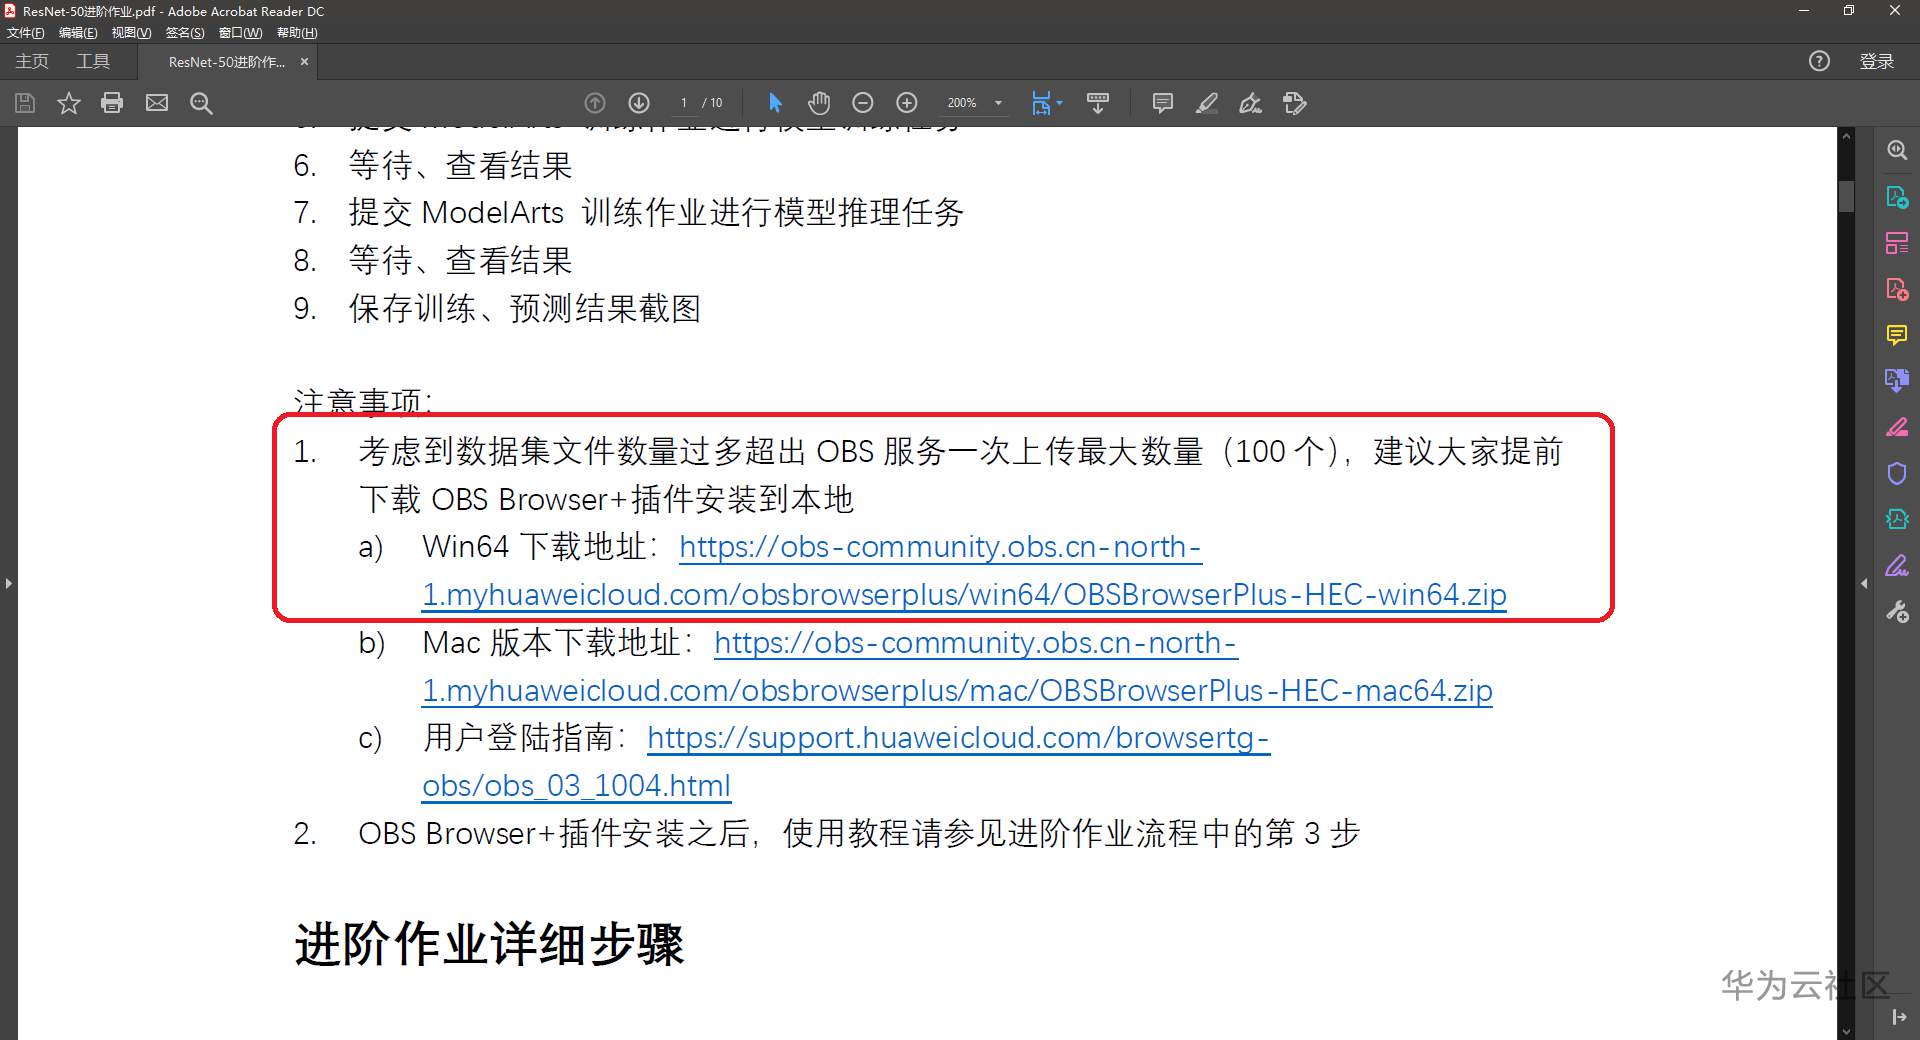Click the scrollbar up arrow
The image size is (1920, 1040).
click(x=1846, y=135)
